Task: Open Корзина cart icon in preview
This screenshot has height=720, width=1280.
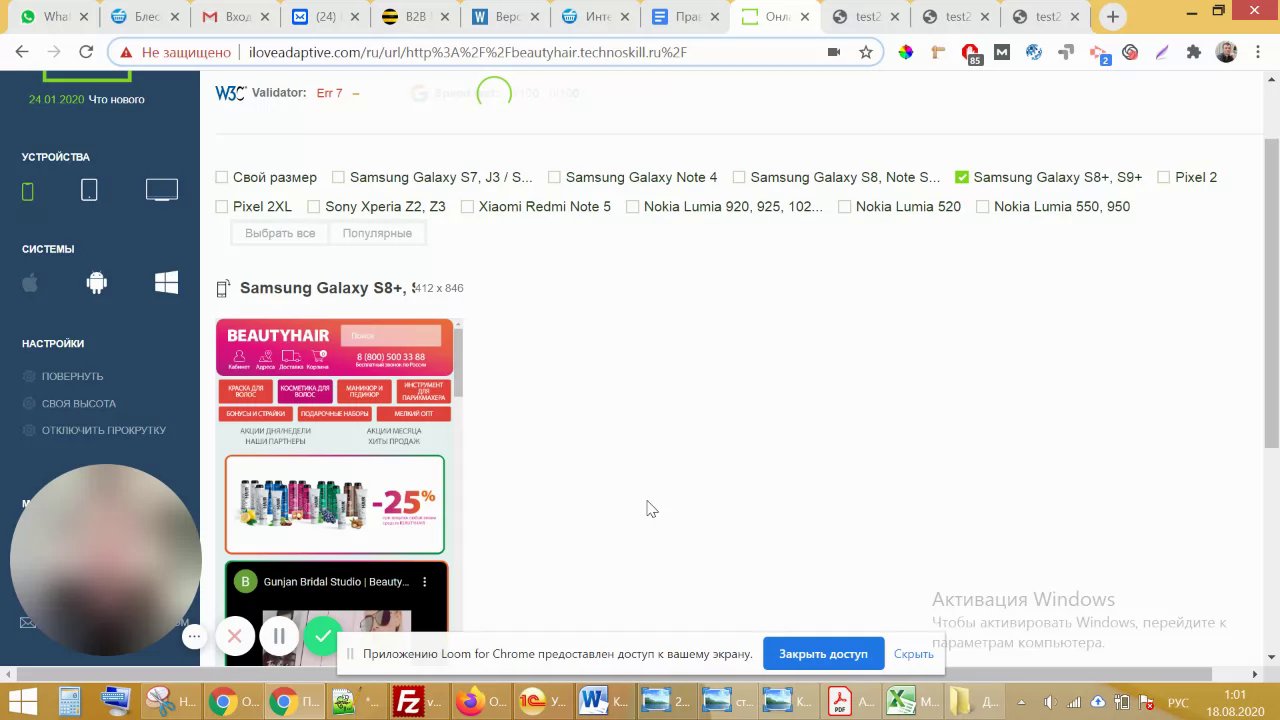Action: (x=319, y=359)
